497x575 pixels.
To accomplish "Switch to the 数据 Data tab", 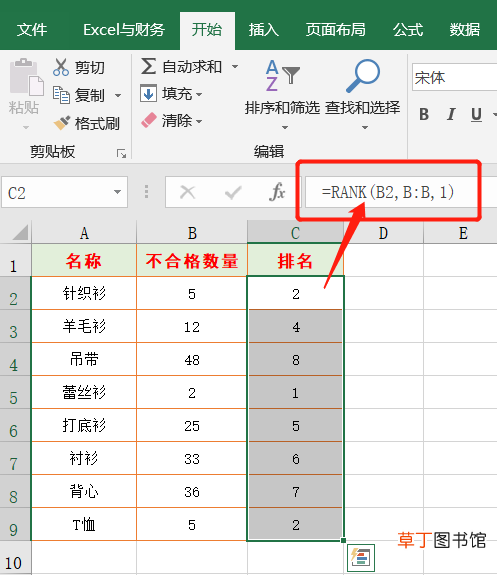I will pyautogui.click(x=465, y=30).
